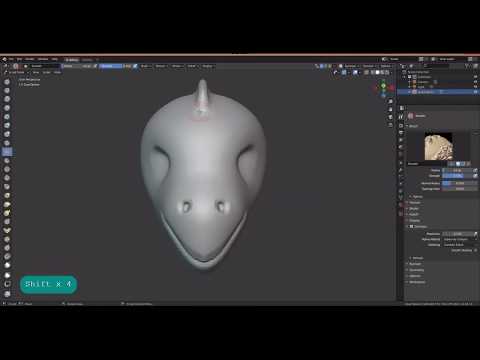Enable the Dyntopo checkbox

[x=411, y=226]
